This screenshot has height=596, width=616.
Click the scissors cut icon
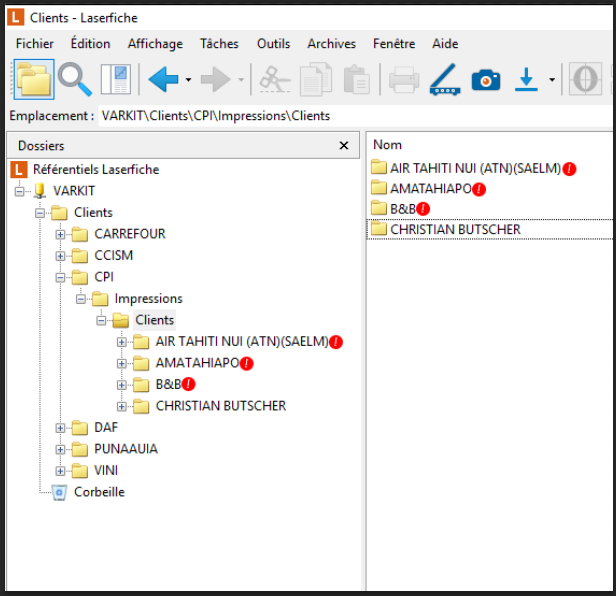coord(275,80)
